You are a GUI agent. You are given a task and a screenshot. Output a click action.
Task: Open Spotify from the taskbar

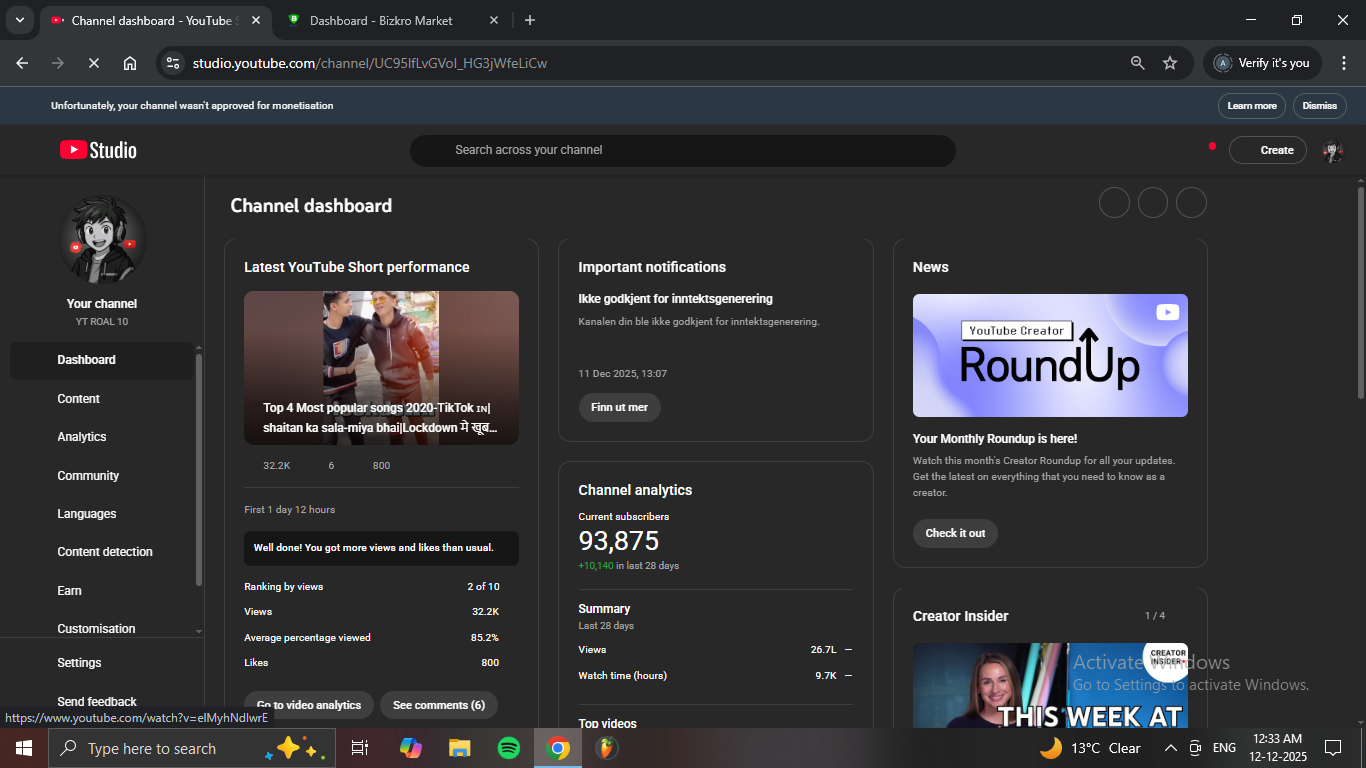(508, 748)
